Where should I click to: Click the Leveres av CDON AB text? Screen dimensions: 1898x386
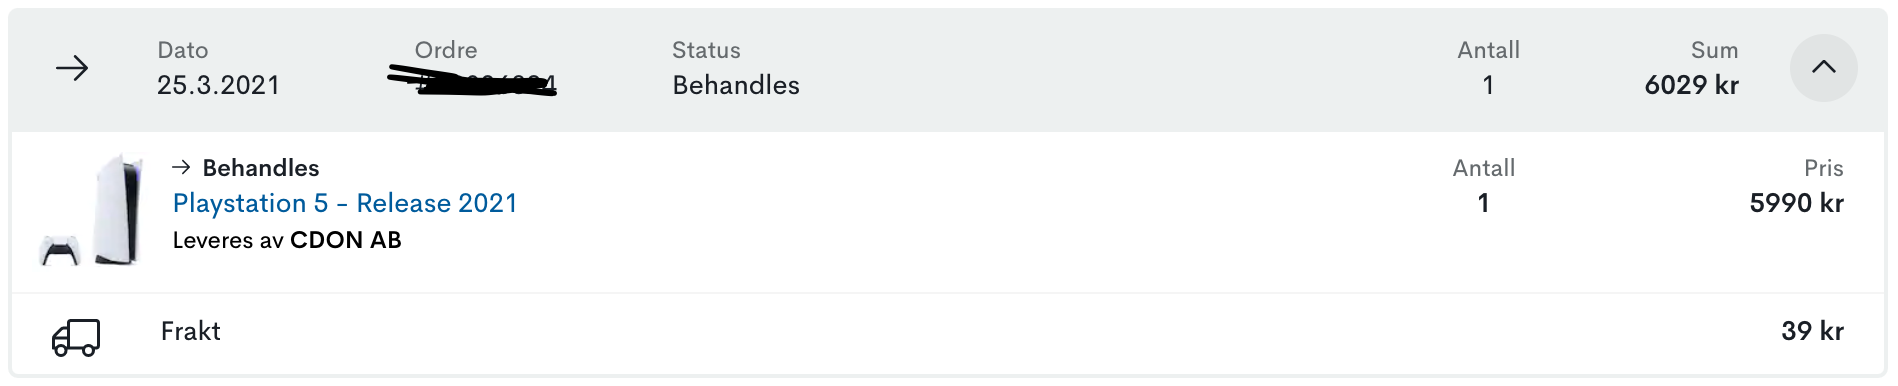click(x=287, y=240)
